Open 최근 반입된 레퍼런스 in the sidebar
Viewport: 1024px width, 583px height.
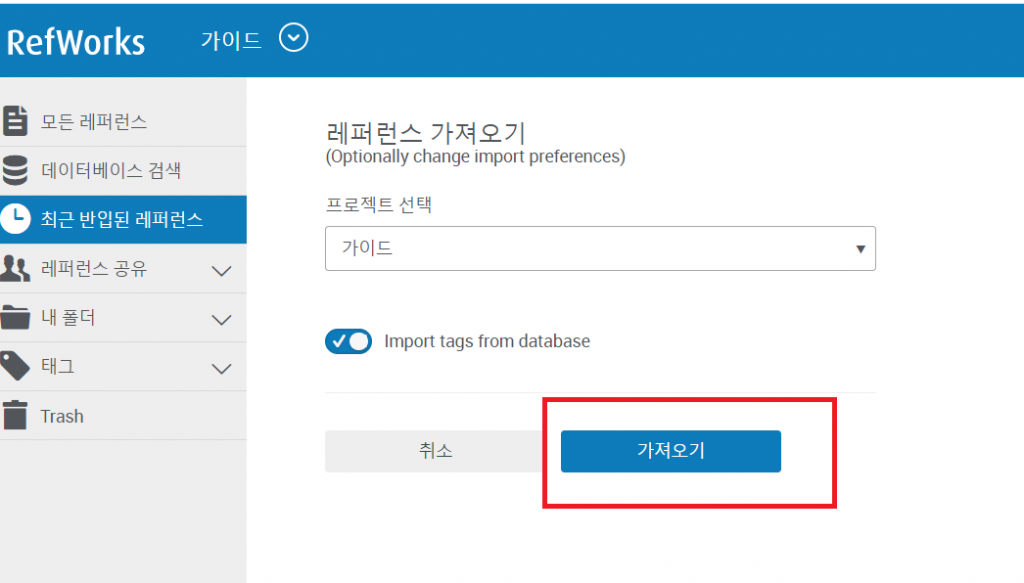click(122, 220)
